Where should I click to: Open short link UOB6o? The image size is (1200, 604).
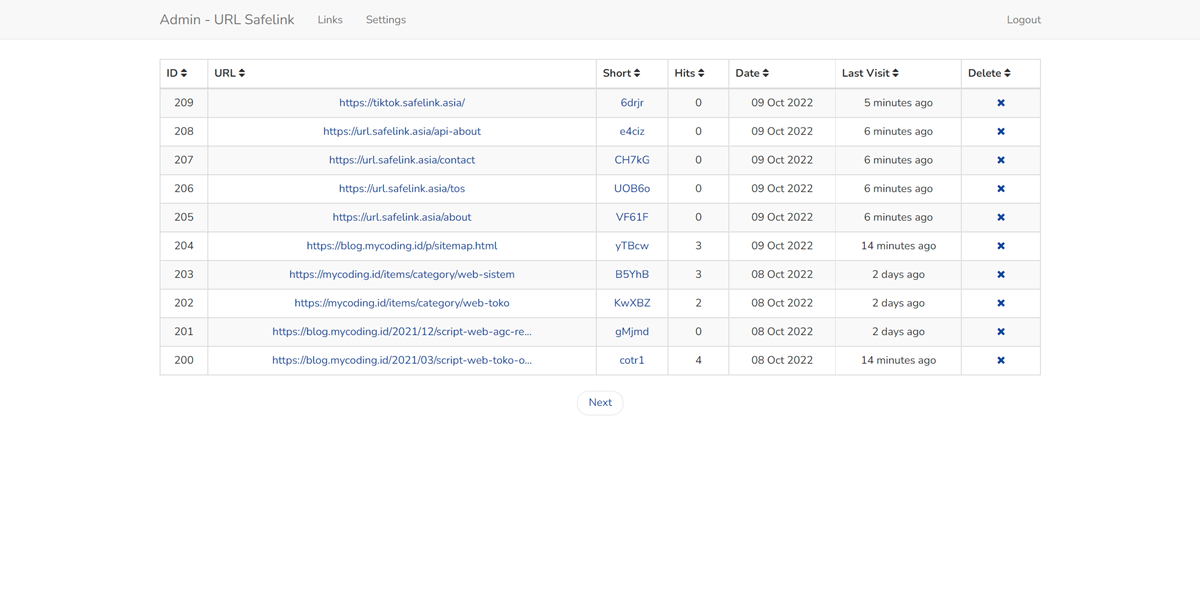pyautogui.click(x=632, y=189)
